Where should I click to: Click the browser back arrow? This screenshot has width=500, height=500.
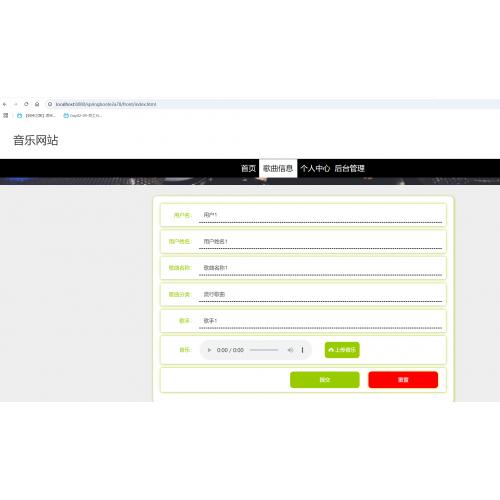point(5,104)
